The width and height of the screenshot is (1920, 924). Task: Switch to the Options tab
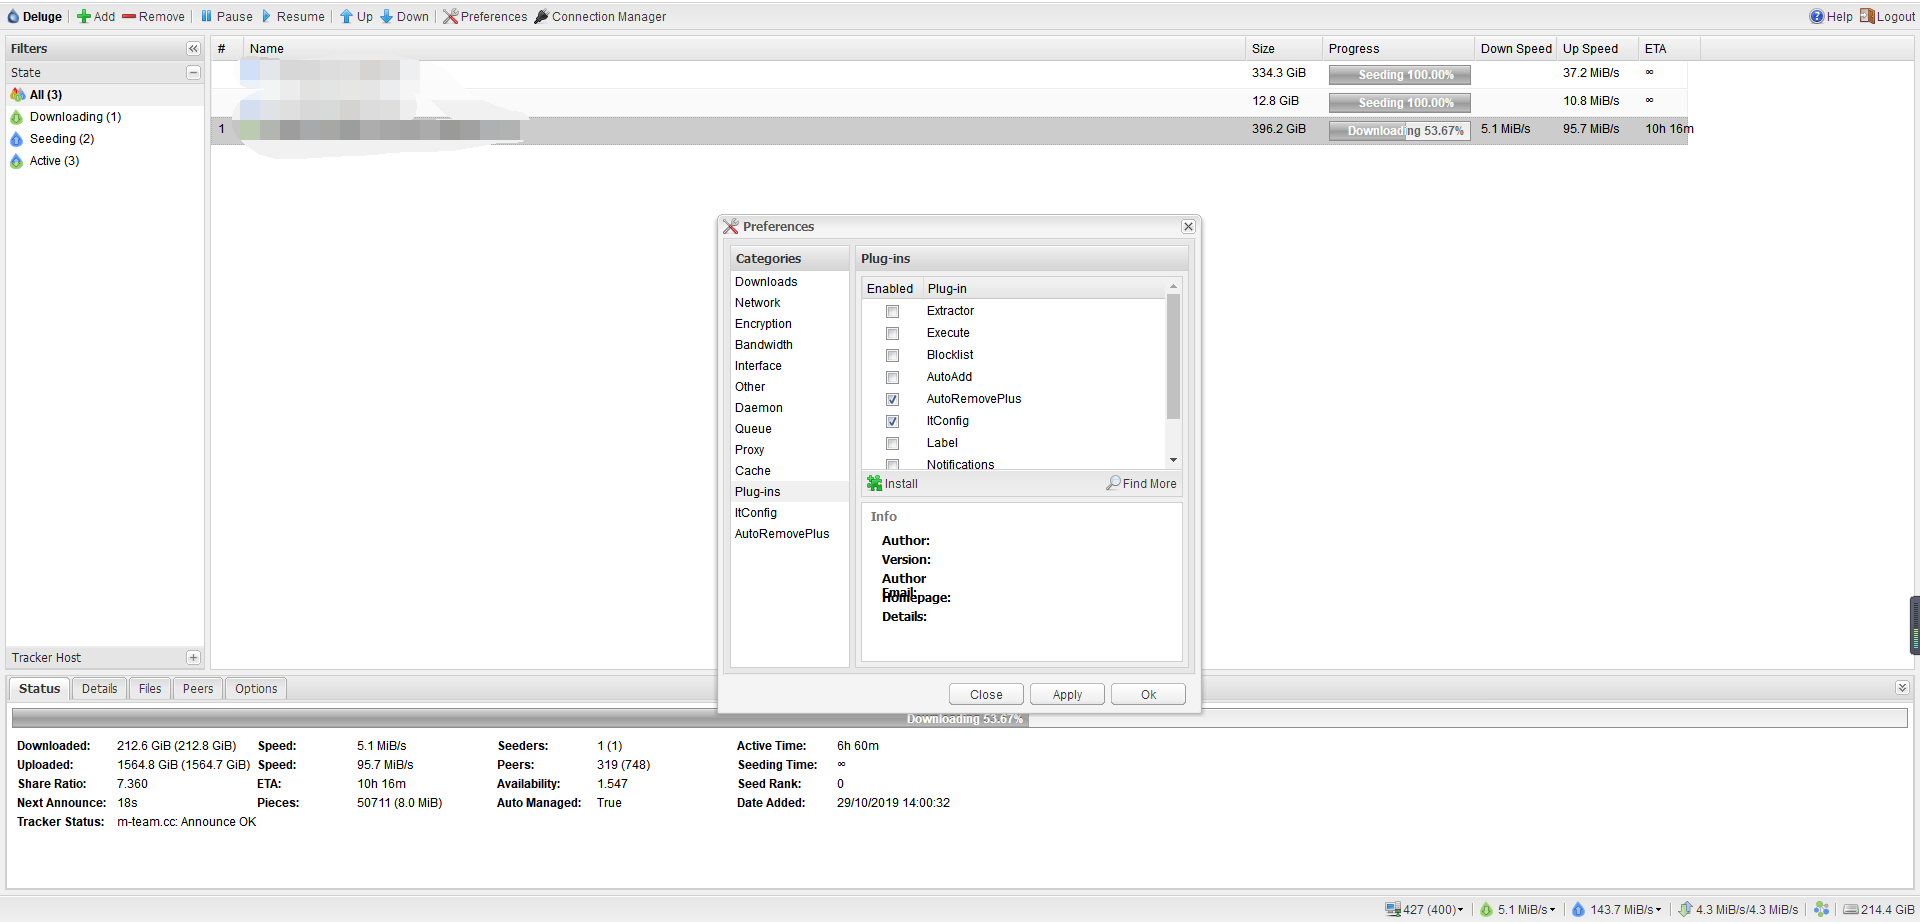click(x=256, y=689)
